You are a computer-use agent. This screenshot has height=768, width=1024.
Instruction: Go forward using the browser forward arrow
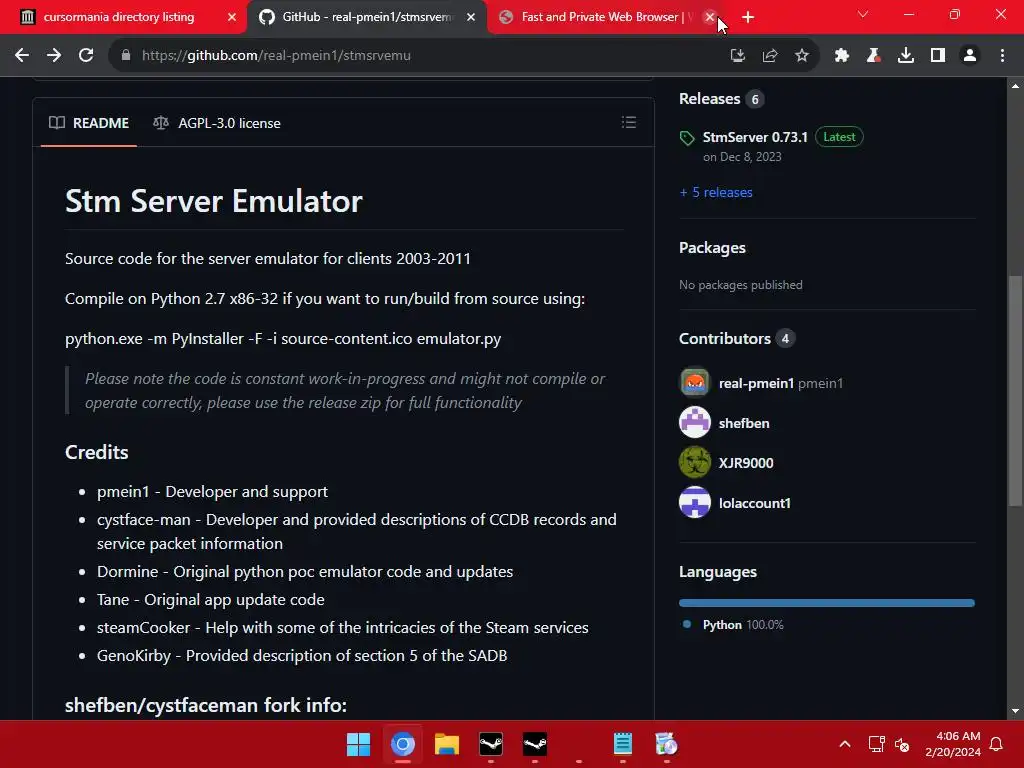coord(54,56)
